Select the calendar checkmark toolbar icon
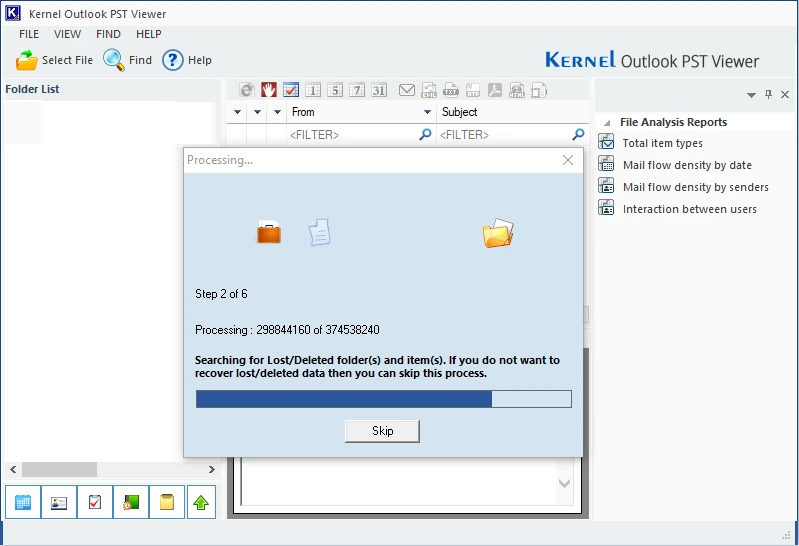799x546 pixels. pyautogui.click(x=291, y=90)
